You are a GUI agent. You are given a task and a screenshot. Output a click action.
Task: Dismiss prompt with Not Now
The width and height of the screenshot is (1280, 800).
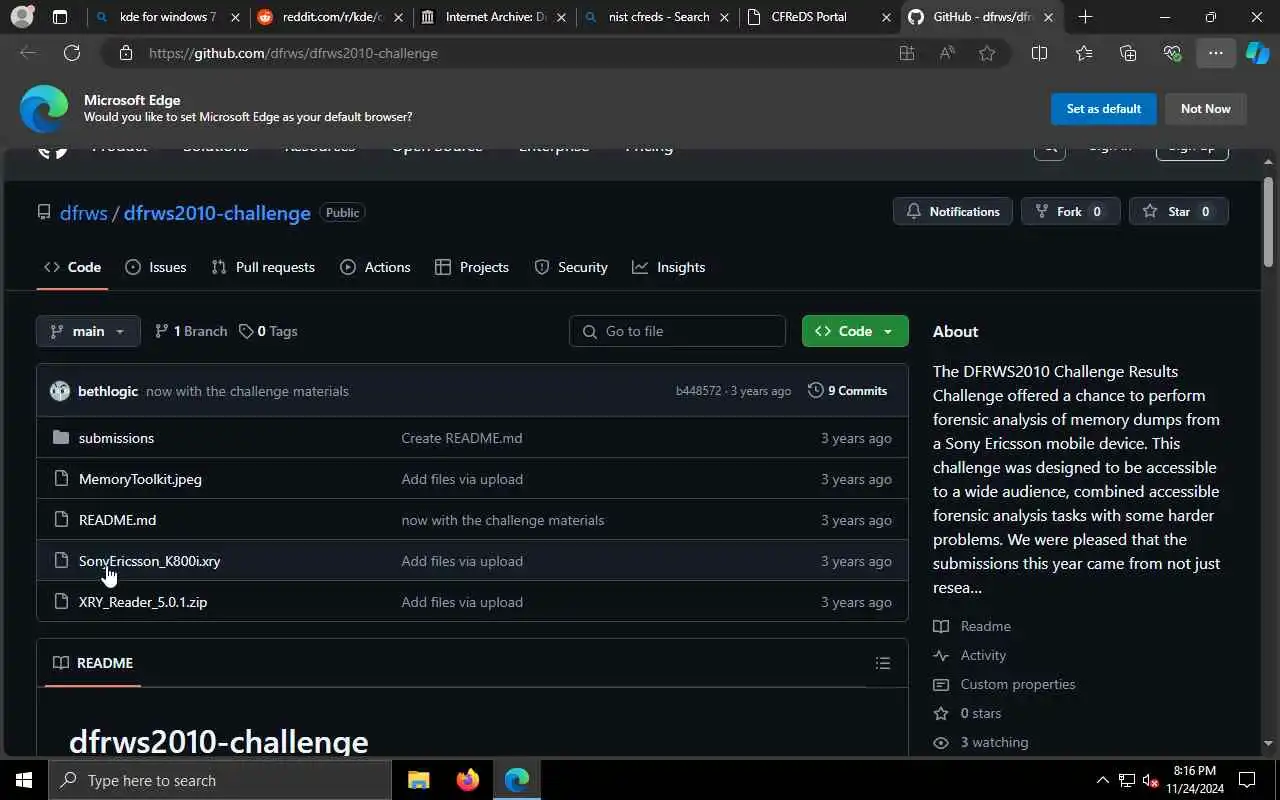pyautogui.click(x=1206, y=109)
